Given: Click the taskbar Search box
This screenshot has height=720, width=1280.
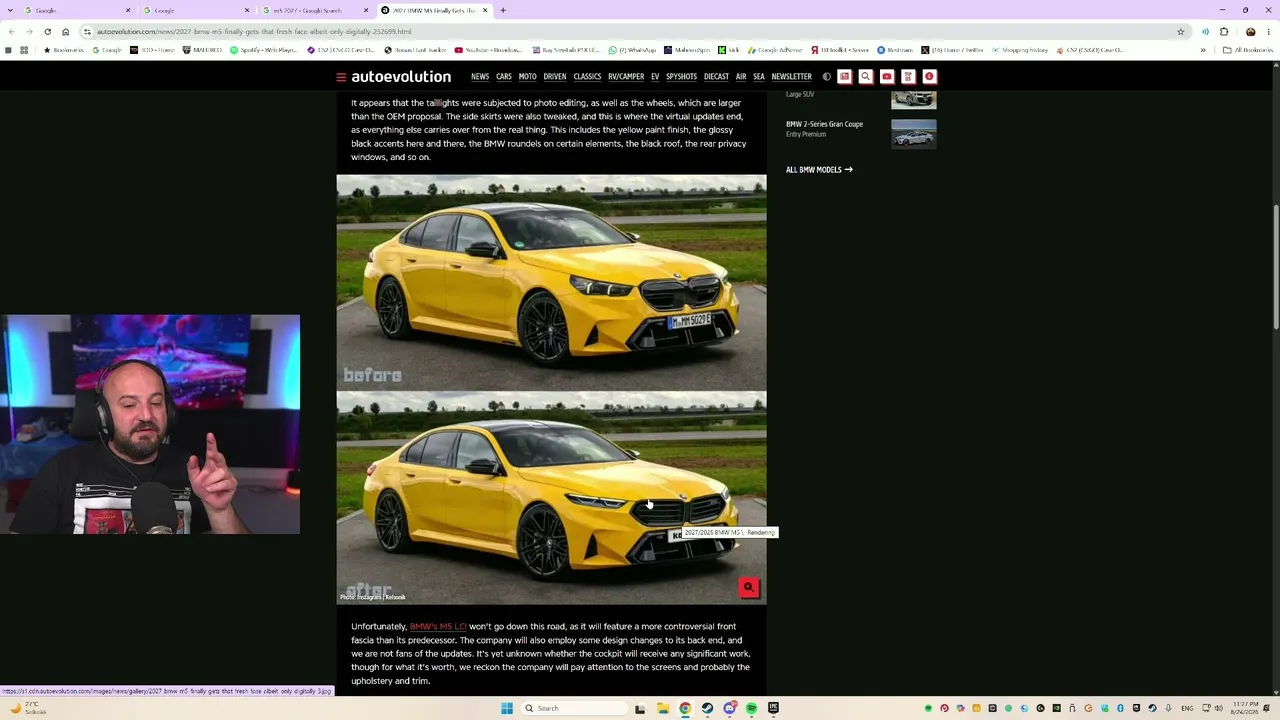Looking at the screenshot, I should point(574,709).
